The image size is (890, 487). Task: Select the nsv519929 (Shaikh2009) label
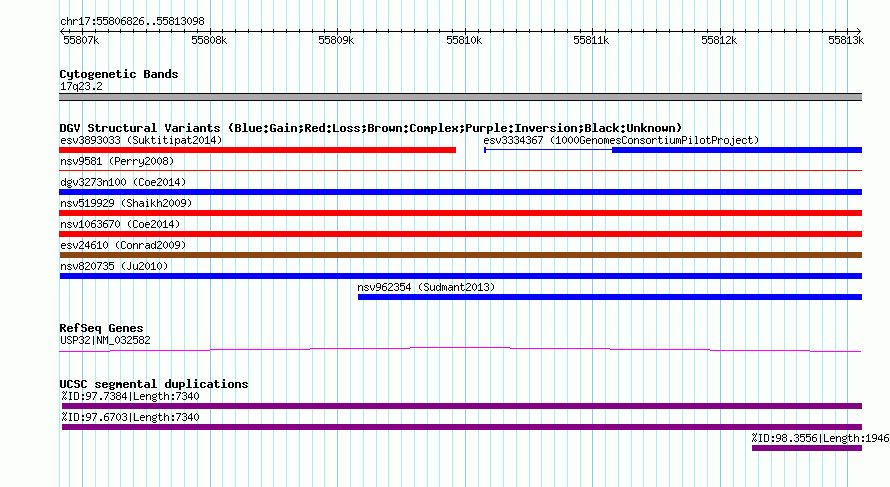click(x=126, y=203)
